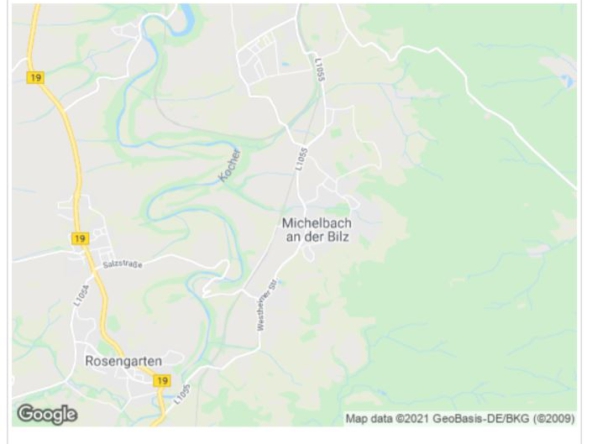
Task: Click the Kocher river label
Action: click(x=230, y=165)
